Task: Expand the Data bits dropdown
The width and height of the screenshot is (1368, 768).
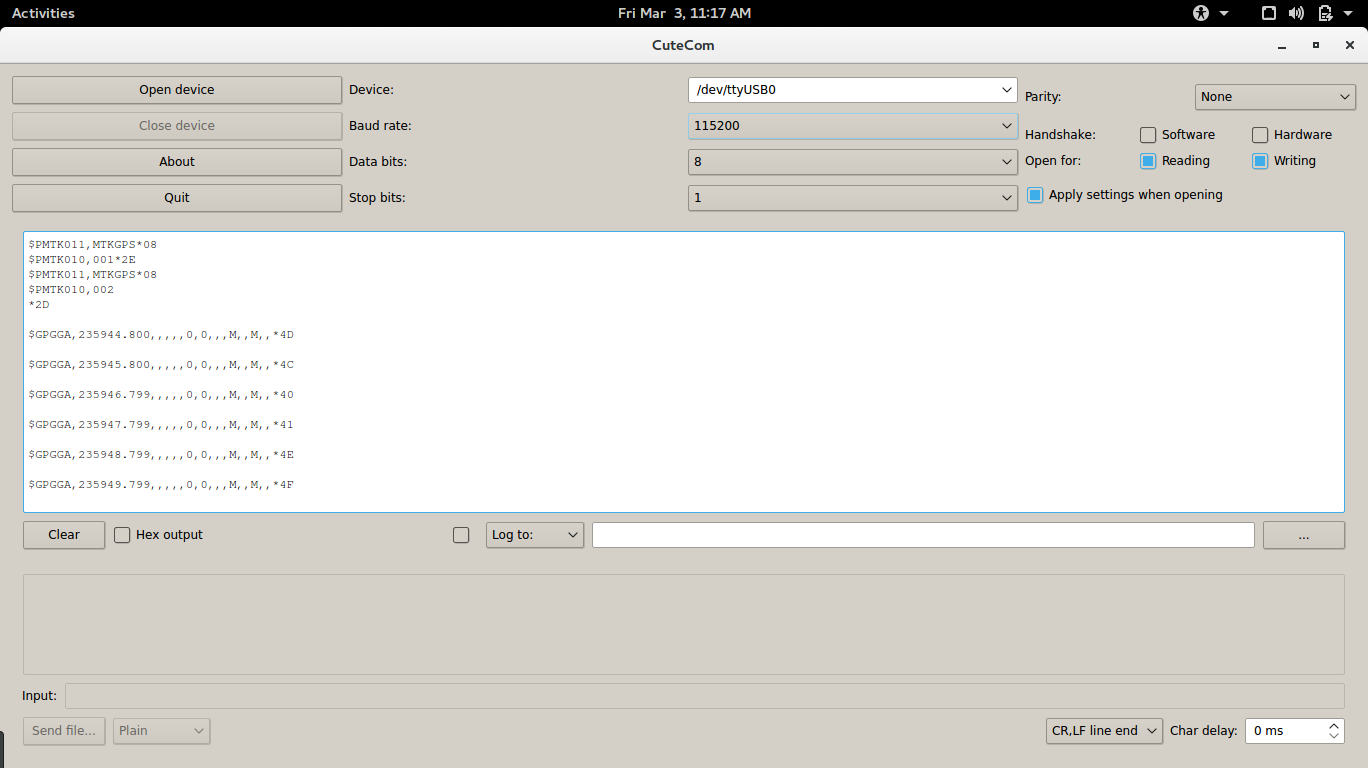Action: (x=853, y=161)
